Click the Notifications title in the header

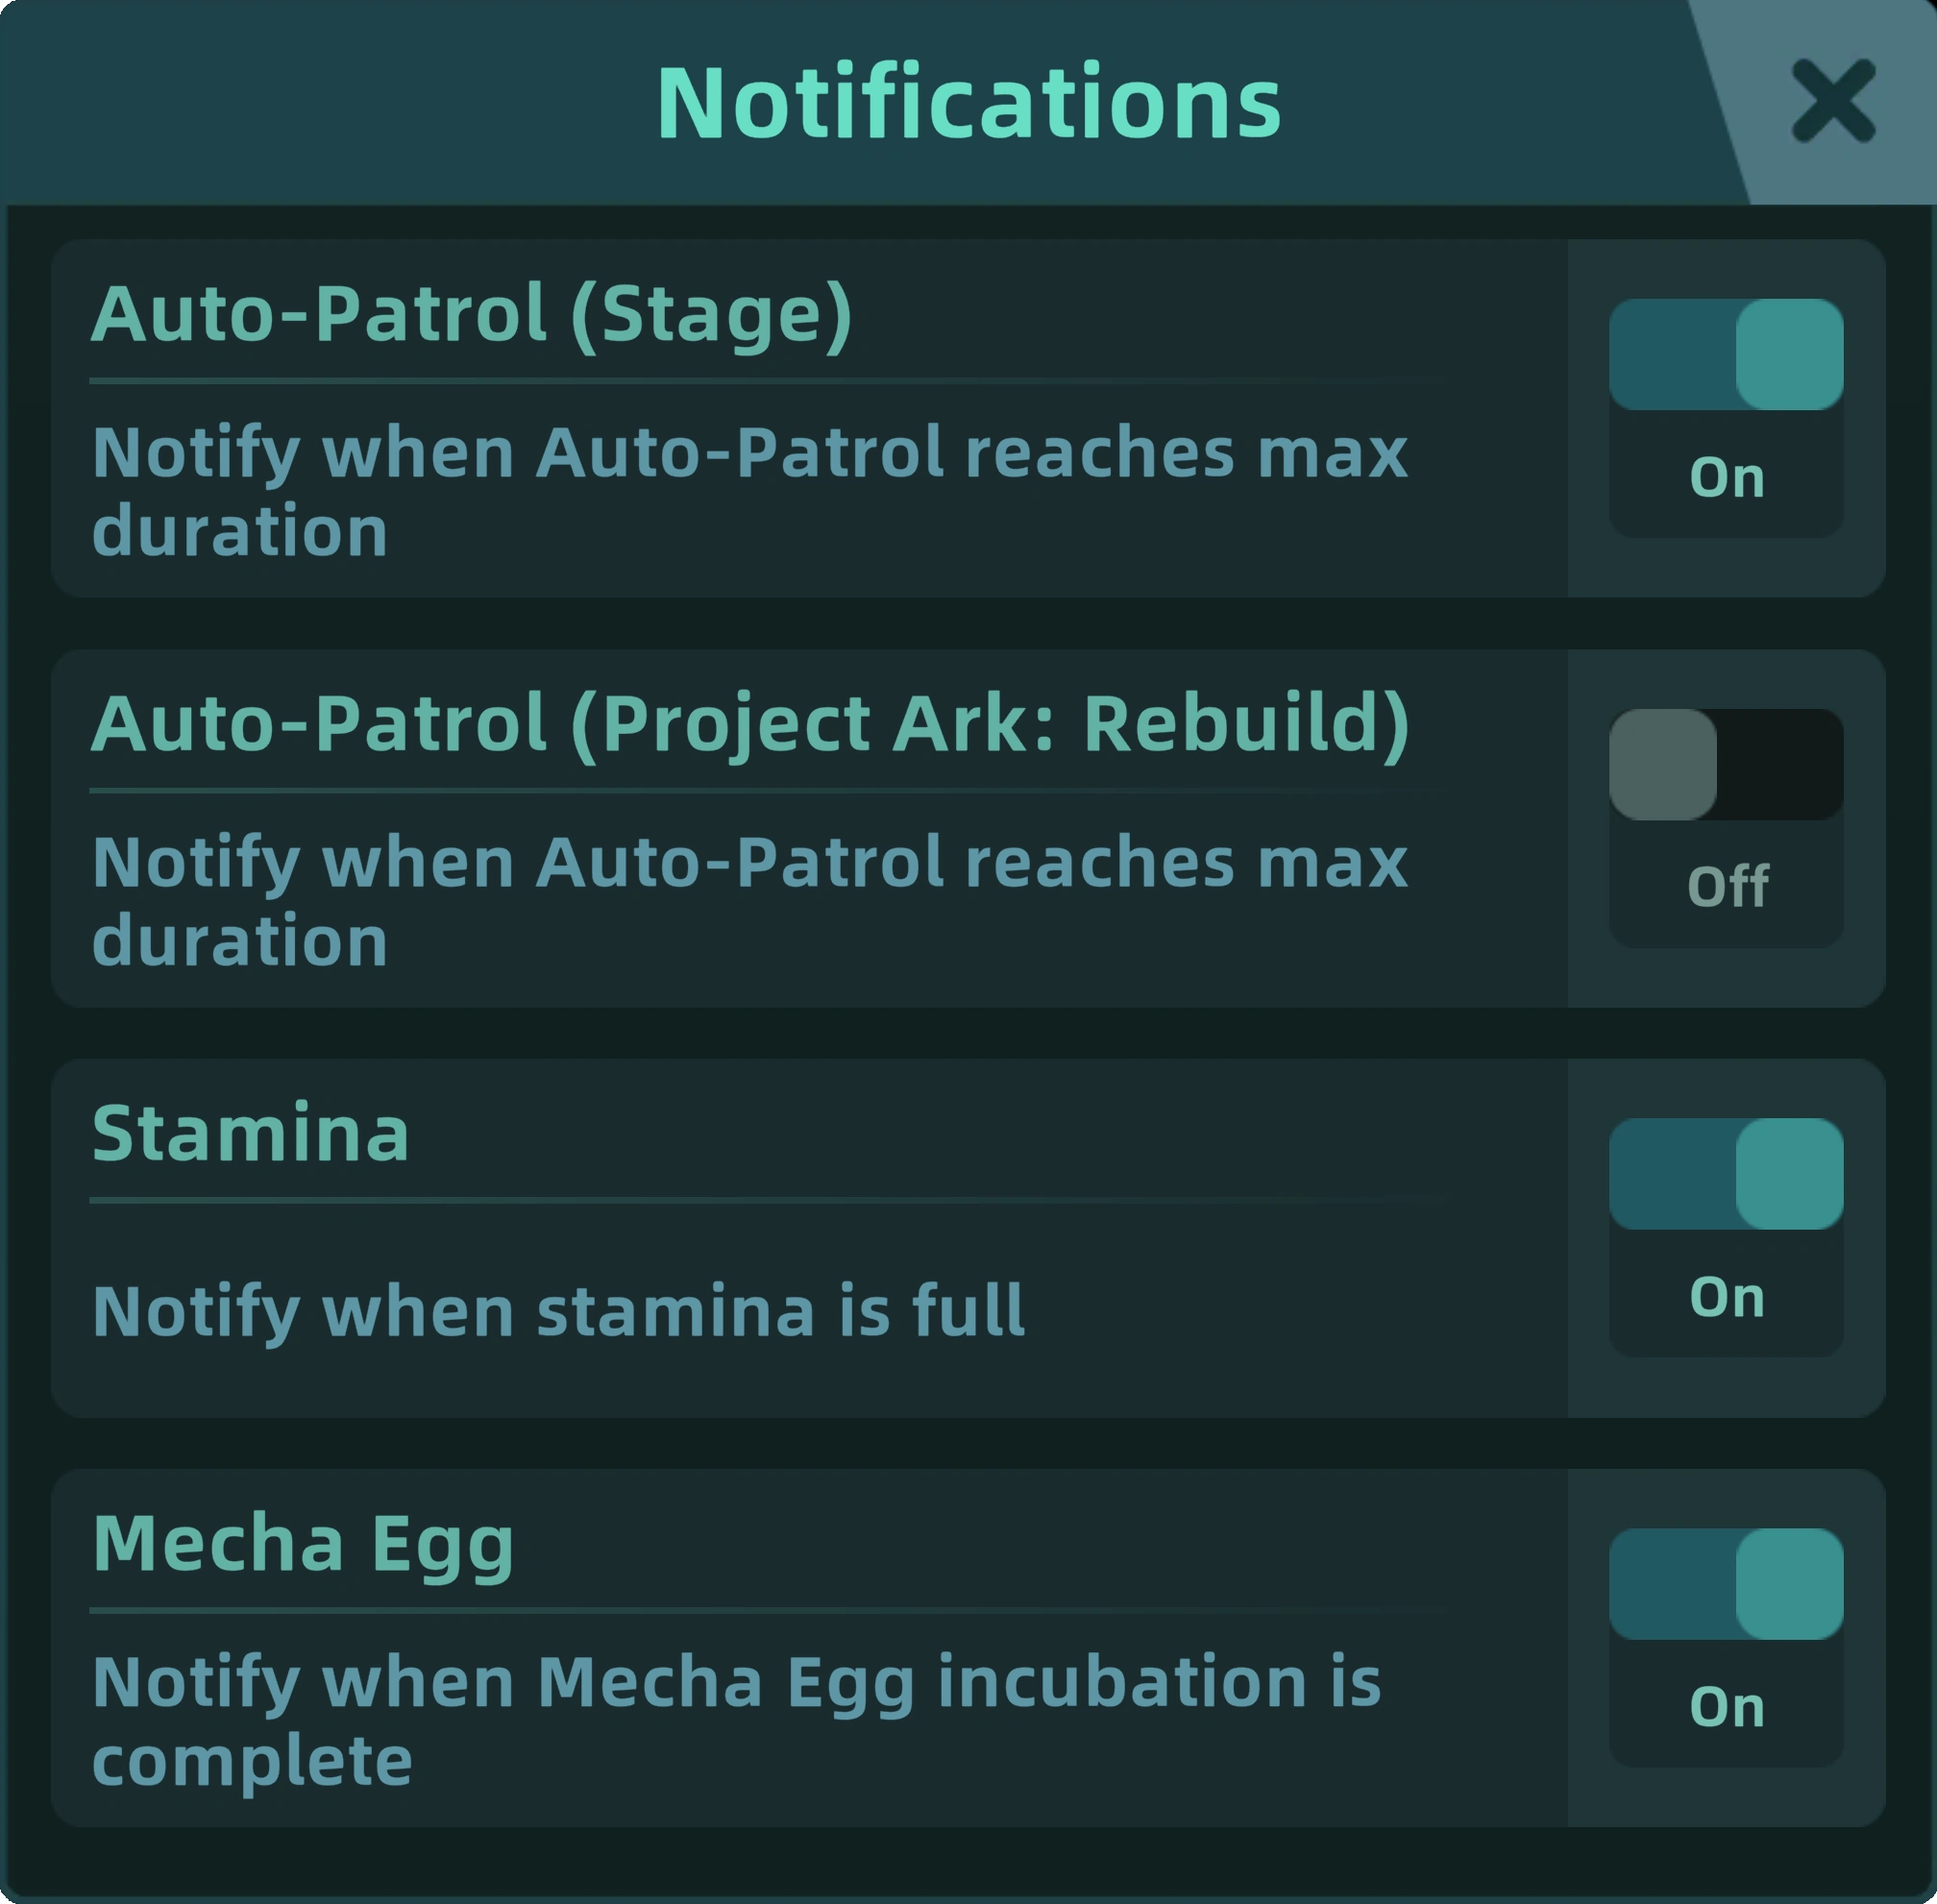(968, 102)
